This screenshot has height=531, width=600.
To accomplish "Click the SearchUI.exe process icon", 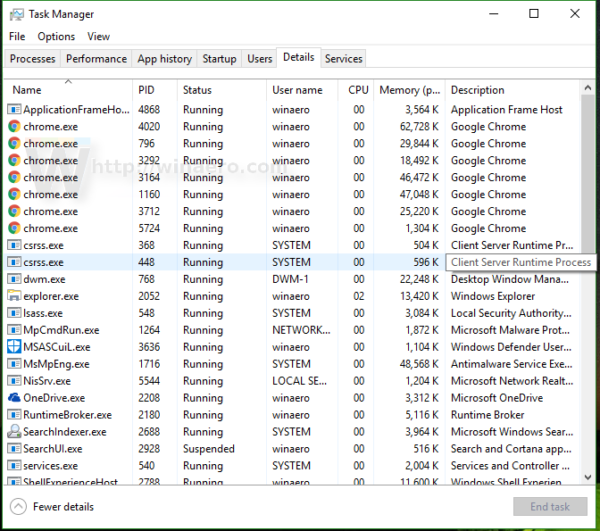I will pos(14,449).
